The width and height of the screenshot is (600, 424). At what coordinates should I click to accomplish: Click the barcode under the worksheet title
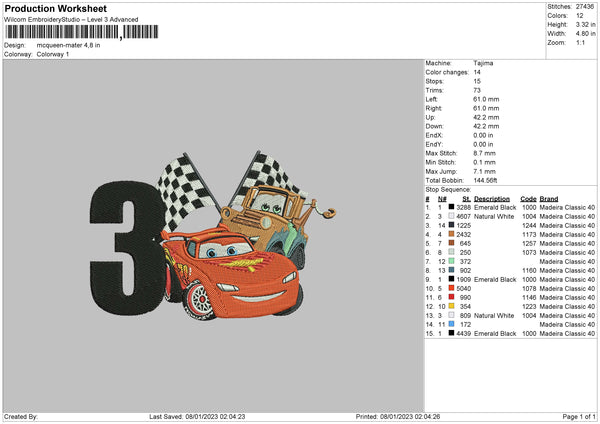[x=82, y=32]
